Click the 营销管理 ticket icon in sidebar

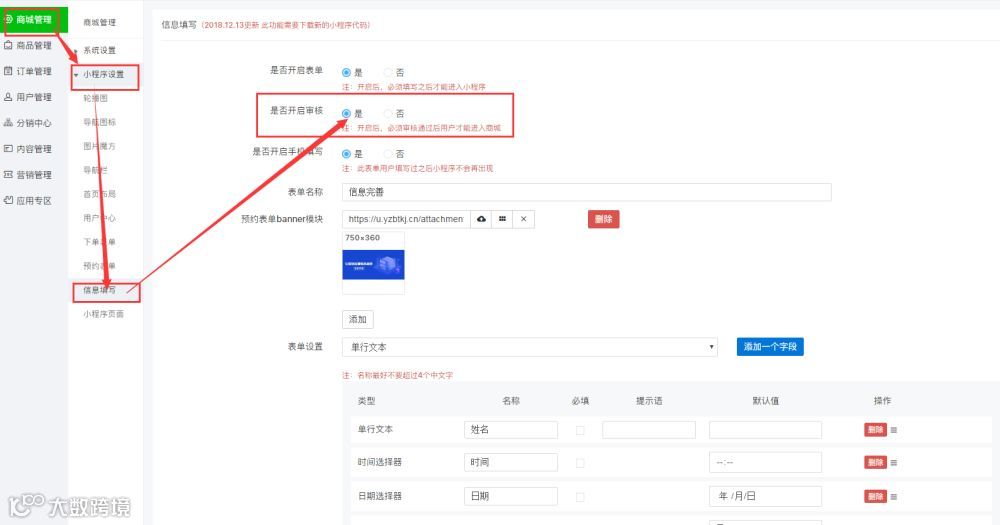[x=8, y=174]
